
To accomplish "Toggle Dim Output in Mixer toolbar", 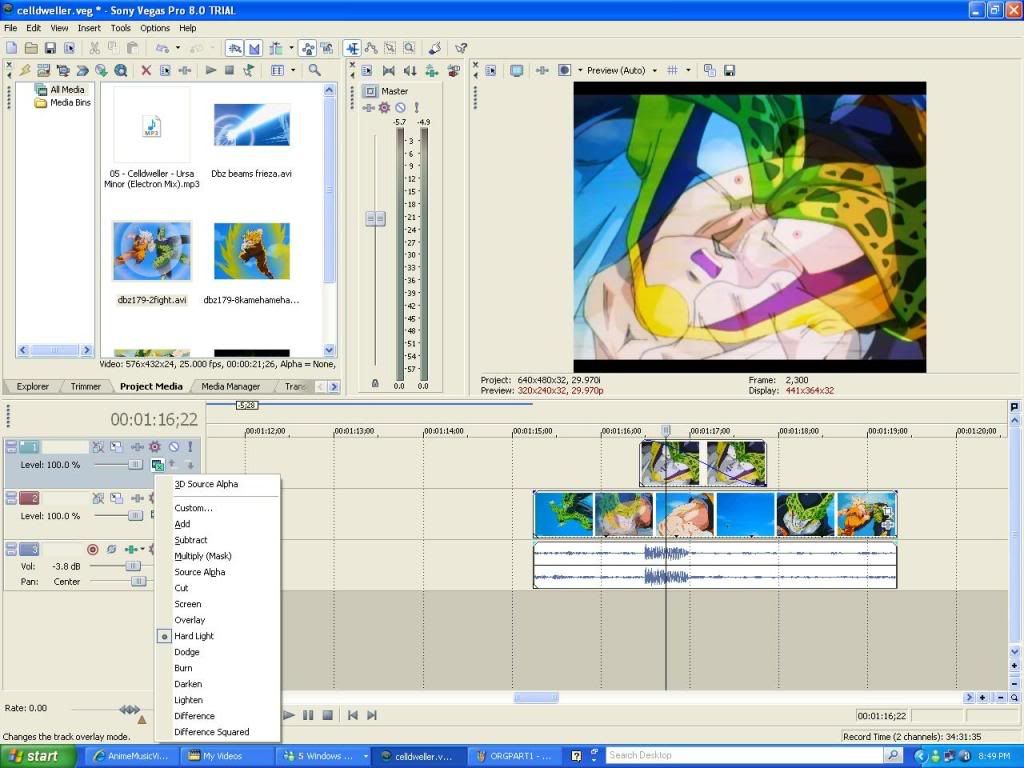I will click(x=410, y=70).
